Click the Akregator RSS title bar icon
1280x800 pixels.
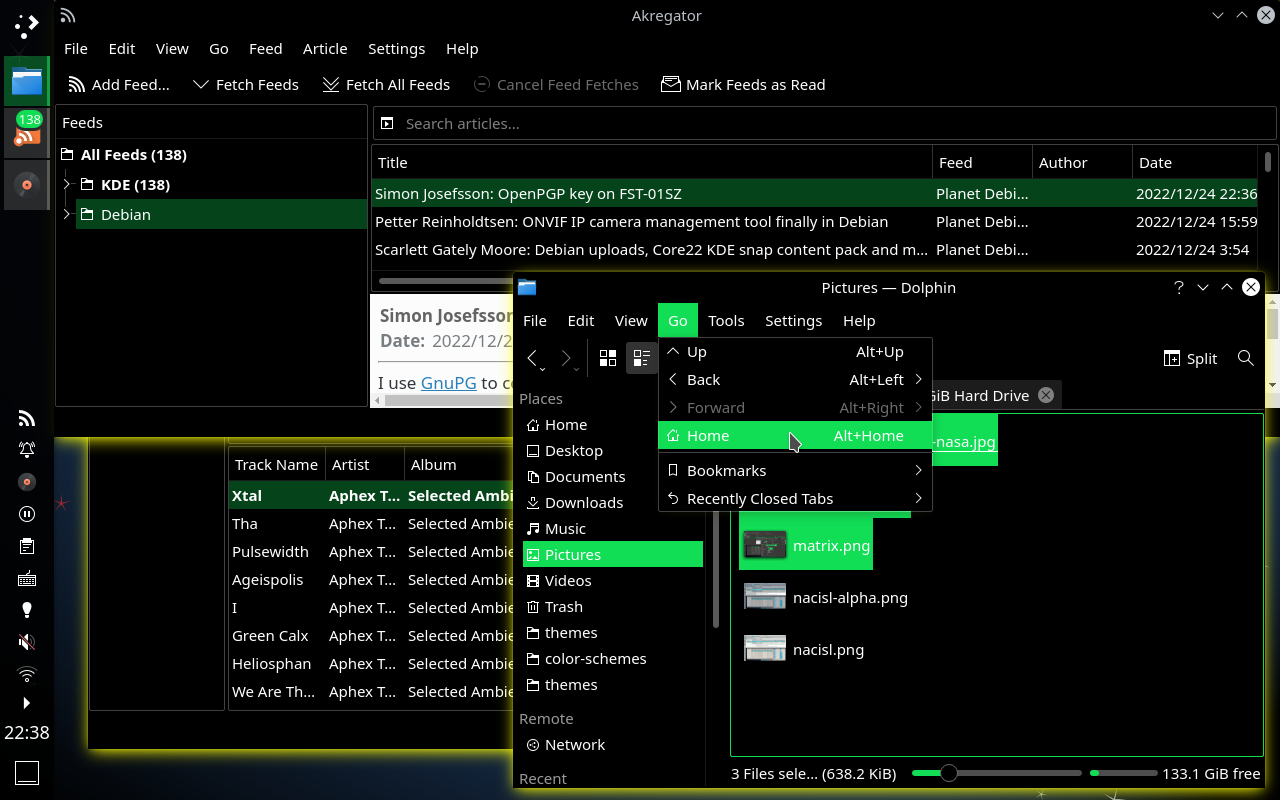(x=68, y=15)
